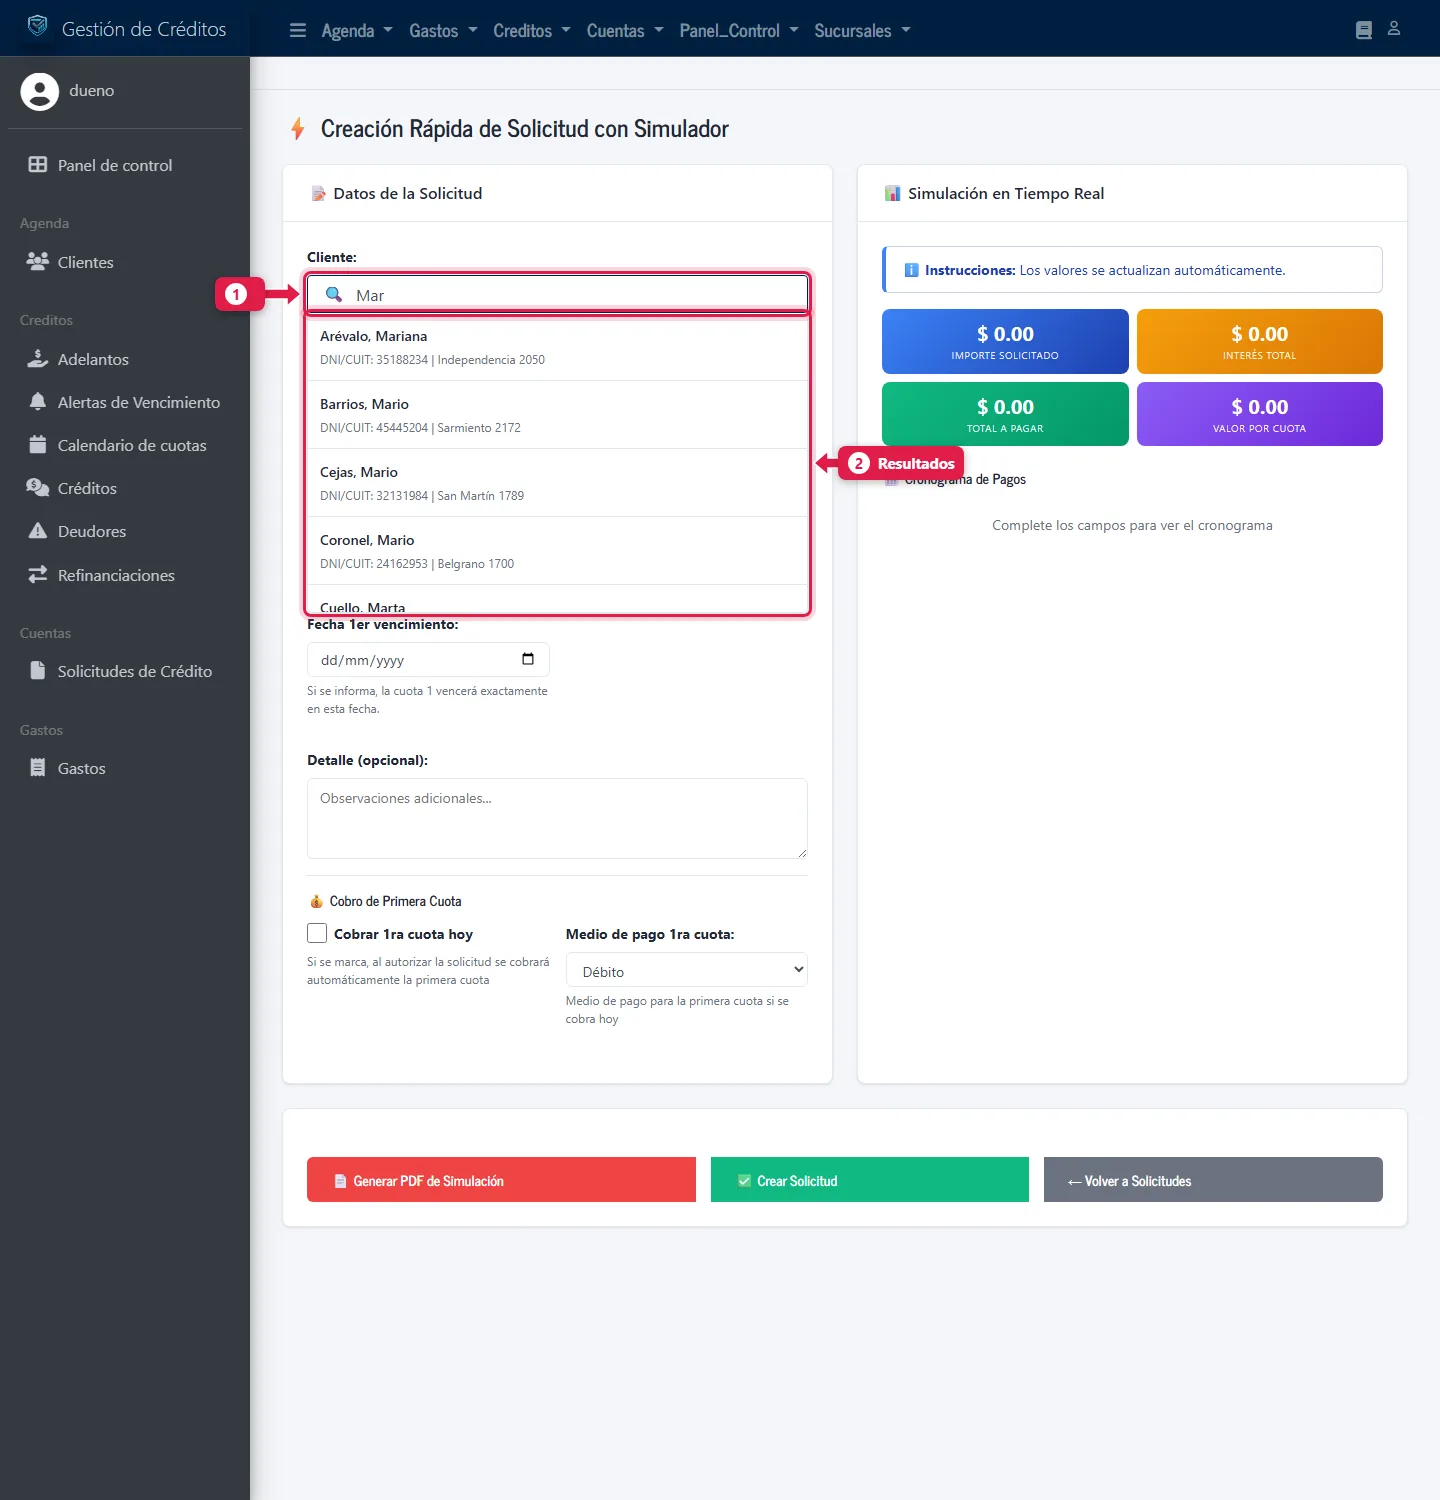Select client Barrios, Mario from results
Viewport: 1440px width, 1500px height.
click(557, 415)
